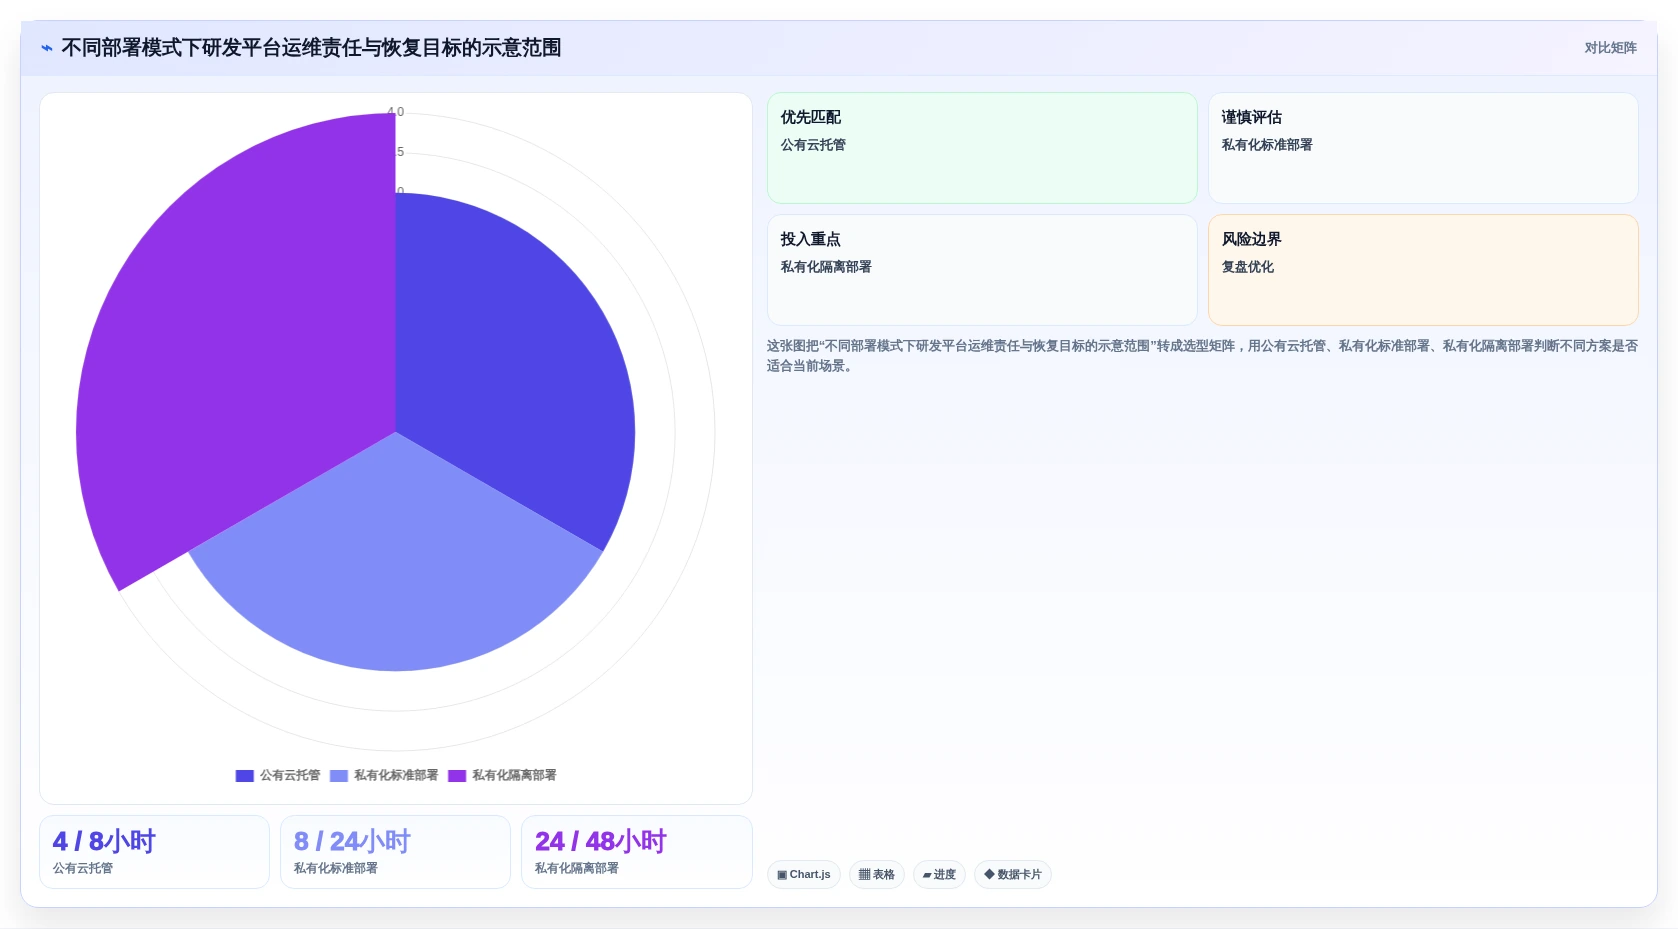This screenshot has width=1678, height=929.
Task: Click the grid icon in the 表格 chip
Action: pyautogui.click(x=864, y=875)
